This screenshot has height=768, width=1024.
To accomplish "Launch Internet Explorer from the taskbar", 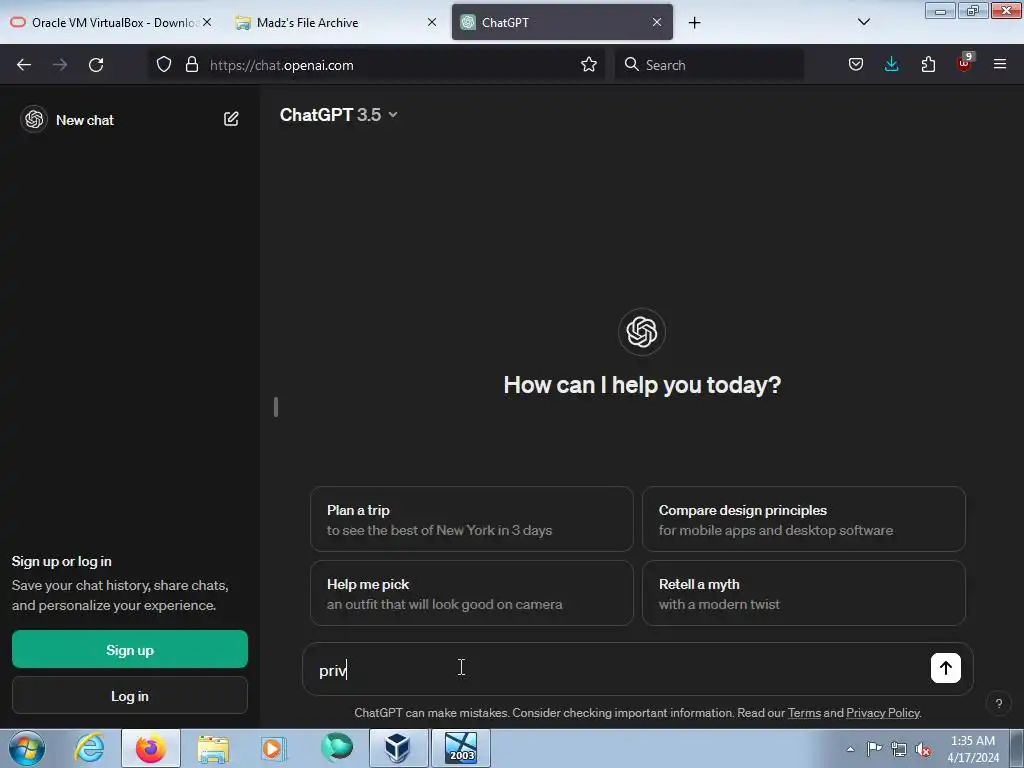I will coord(89,748).
